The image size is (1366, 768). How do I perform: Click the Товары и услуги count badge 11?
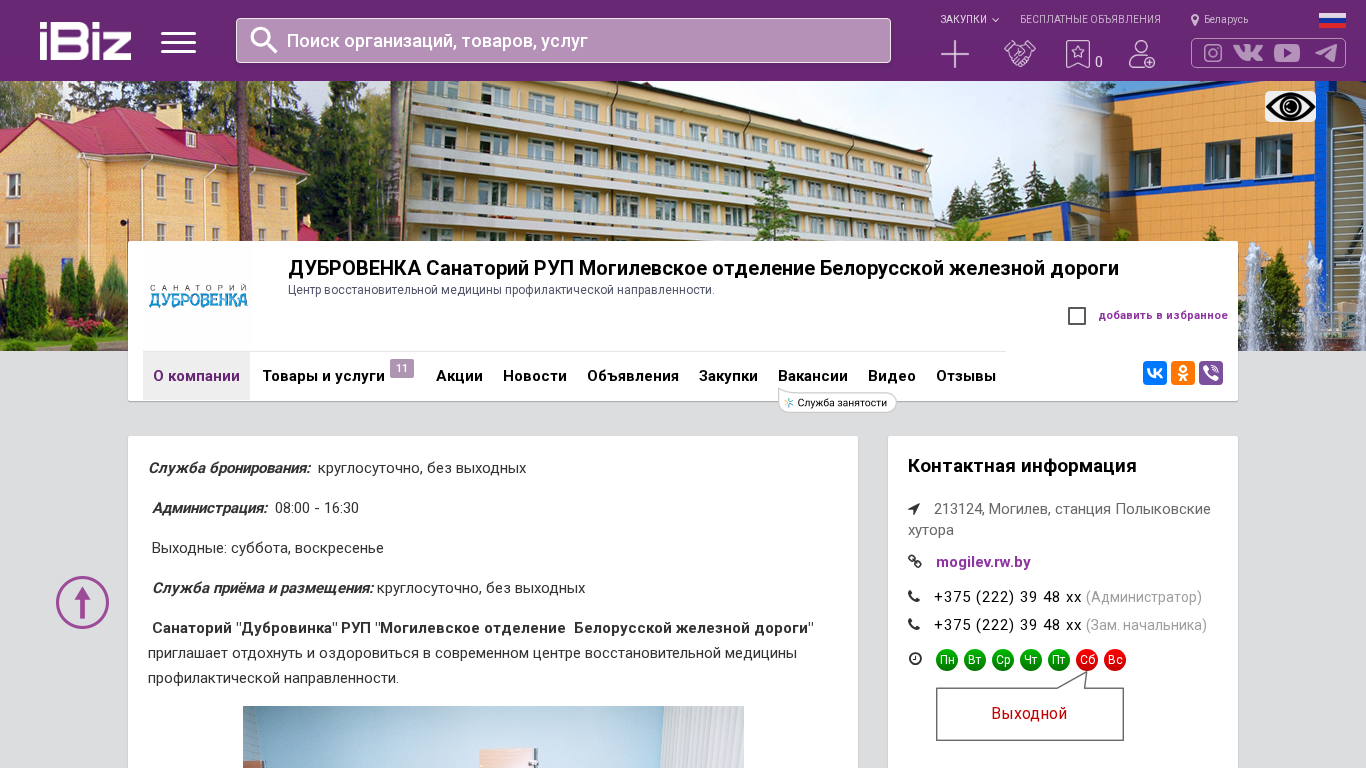click(x=402, y=369)
